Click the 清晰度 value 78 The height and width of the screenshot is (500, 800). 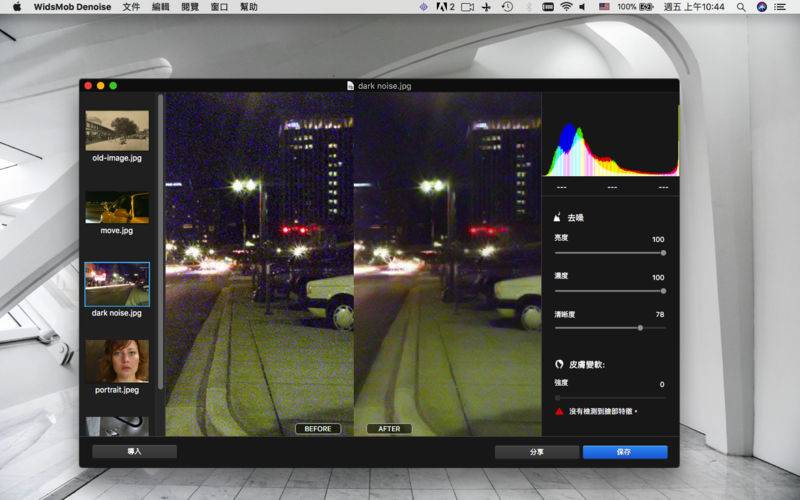coord(660,314)
